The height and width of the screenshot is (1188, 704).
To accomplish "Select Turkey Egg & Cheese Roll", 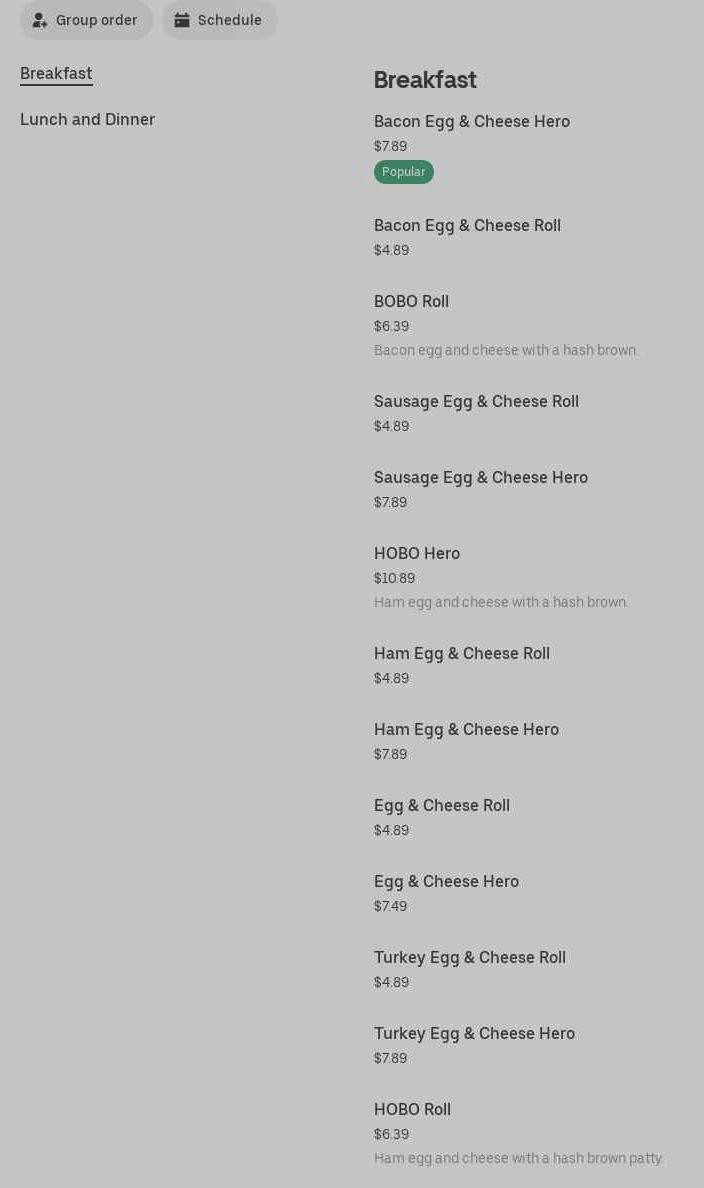I will (x=469, y=958).
